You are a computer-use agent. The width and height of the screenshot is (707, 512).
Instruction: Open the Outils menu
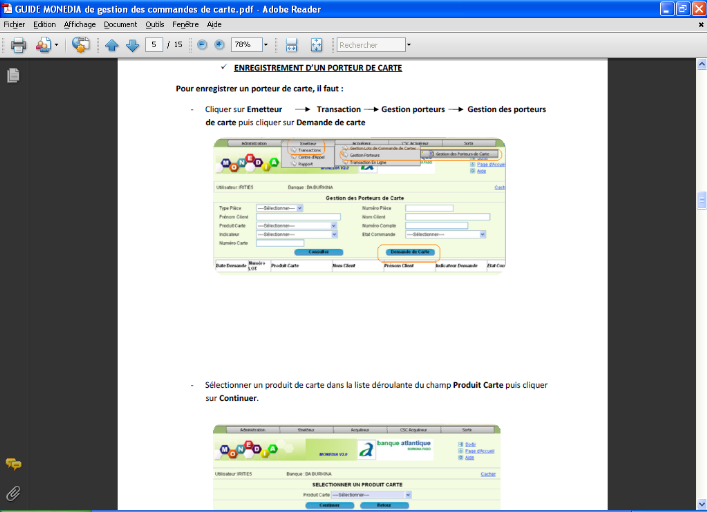coord(155,24)
